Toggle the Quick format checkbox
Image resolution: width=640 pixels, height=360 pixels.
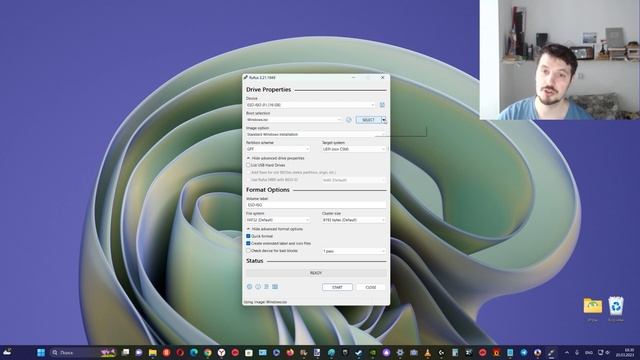pos(248,236)
